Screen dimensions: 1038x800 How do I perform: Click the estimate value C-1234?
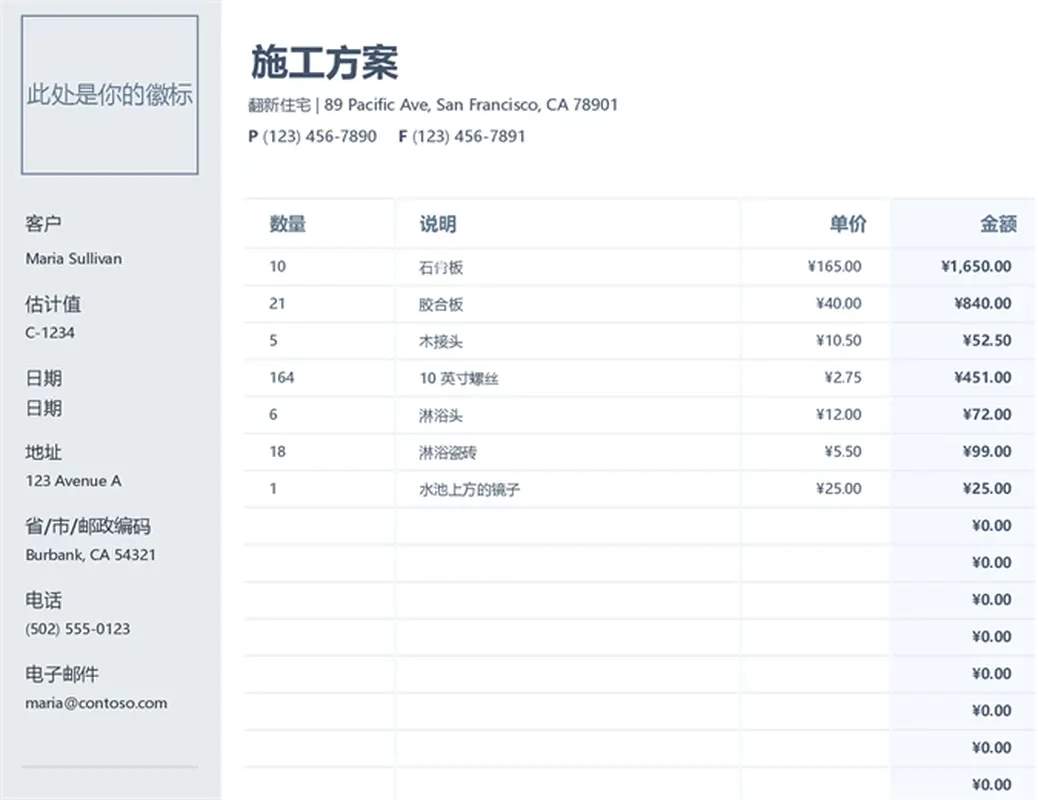[51, 332]
